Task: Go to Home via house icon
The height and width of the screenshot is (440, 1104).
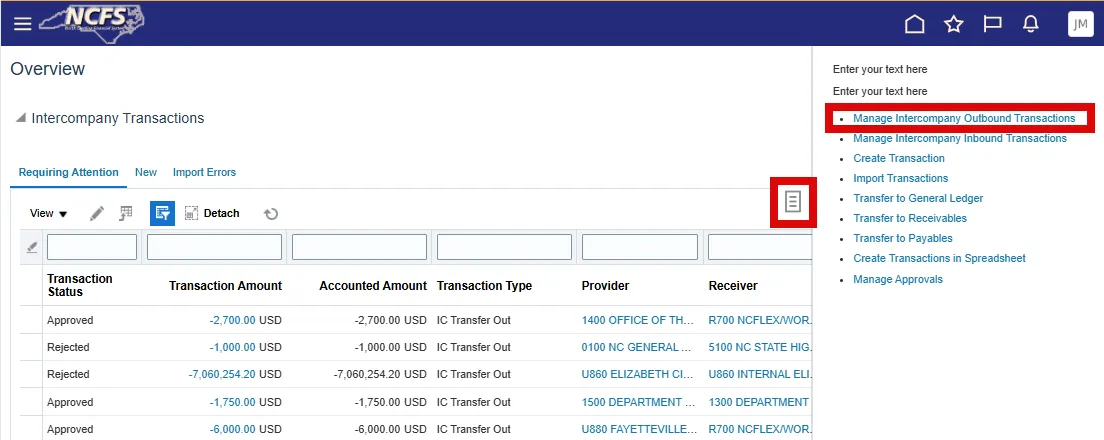Action: tap(914, 24)
